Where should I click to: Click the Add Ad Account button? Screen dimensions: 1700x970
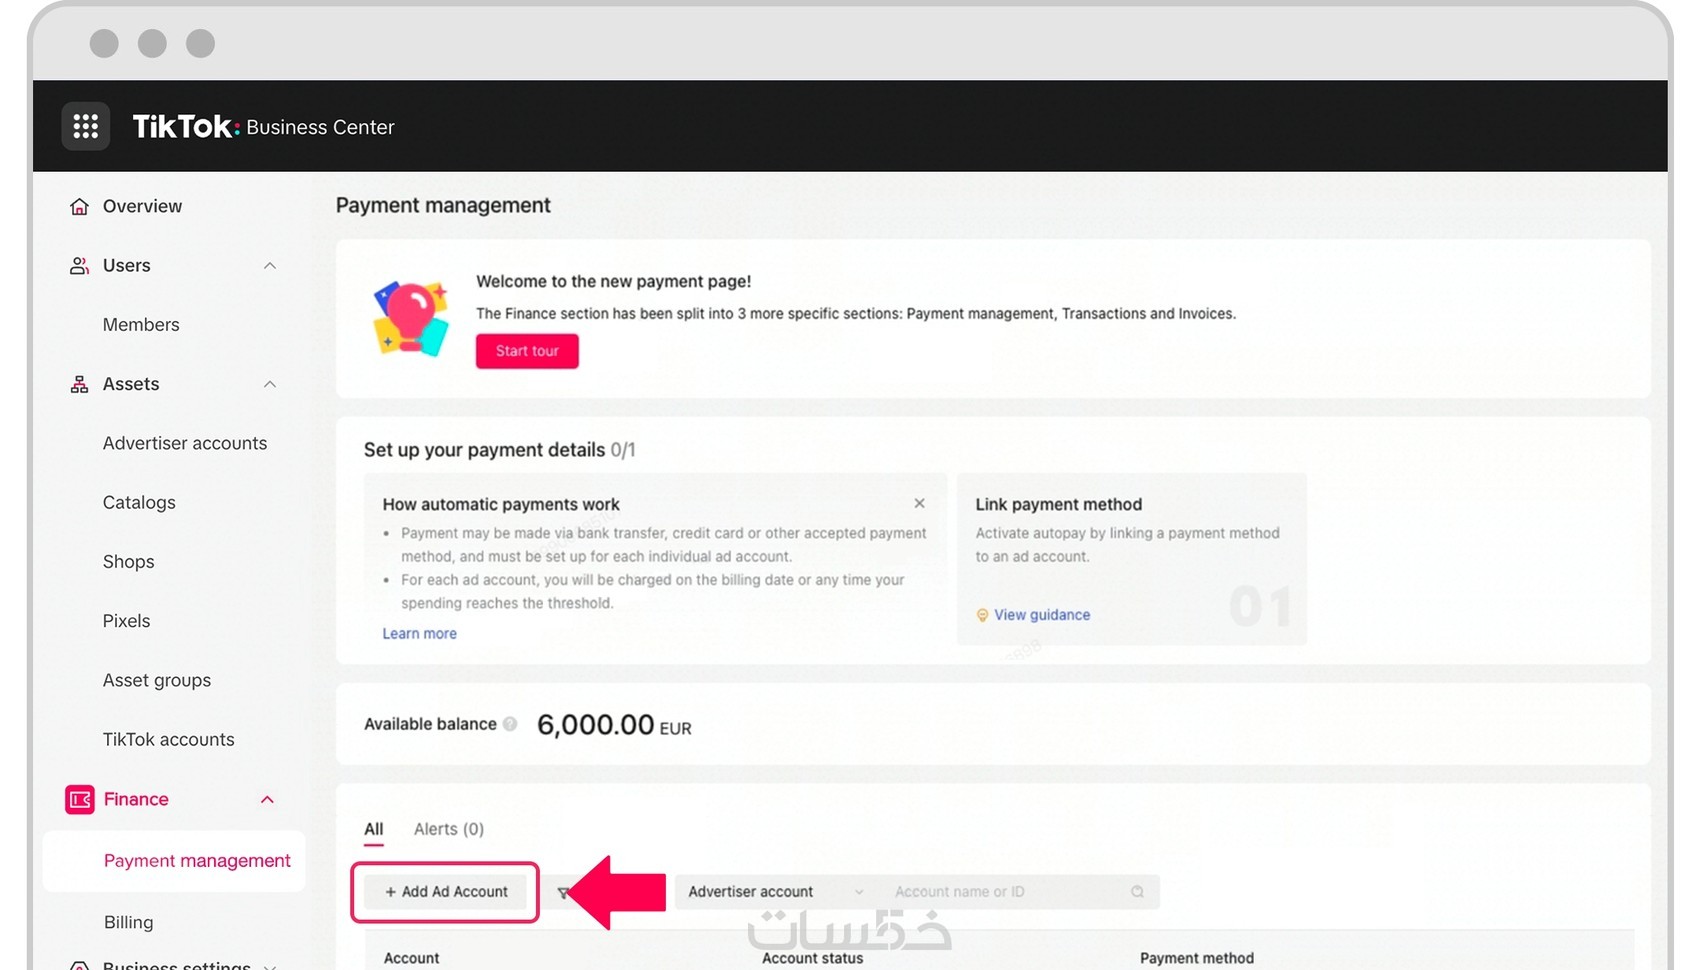point(446,892)
